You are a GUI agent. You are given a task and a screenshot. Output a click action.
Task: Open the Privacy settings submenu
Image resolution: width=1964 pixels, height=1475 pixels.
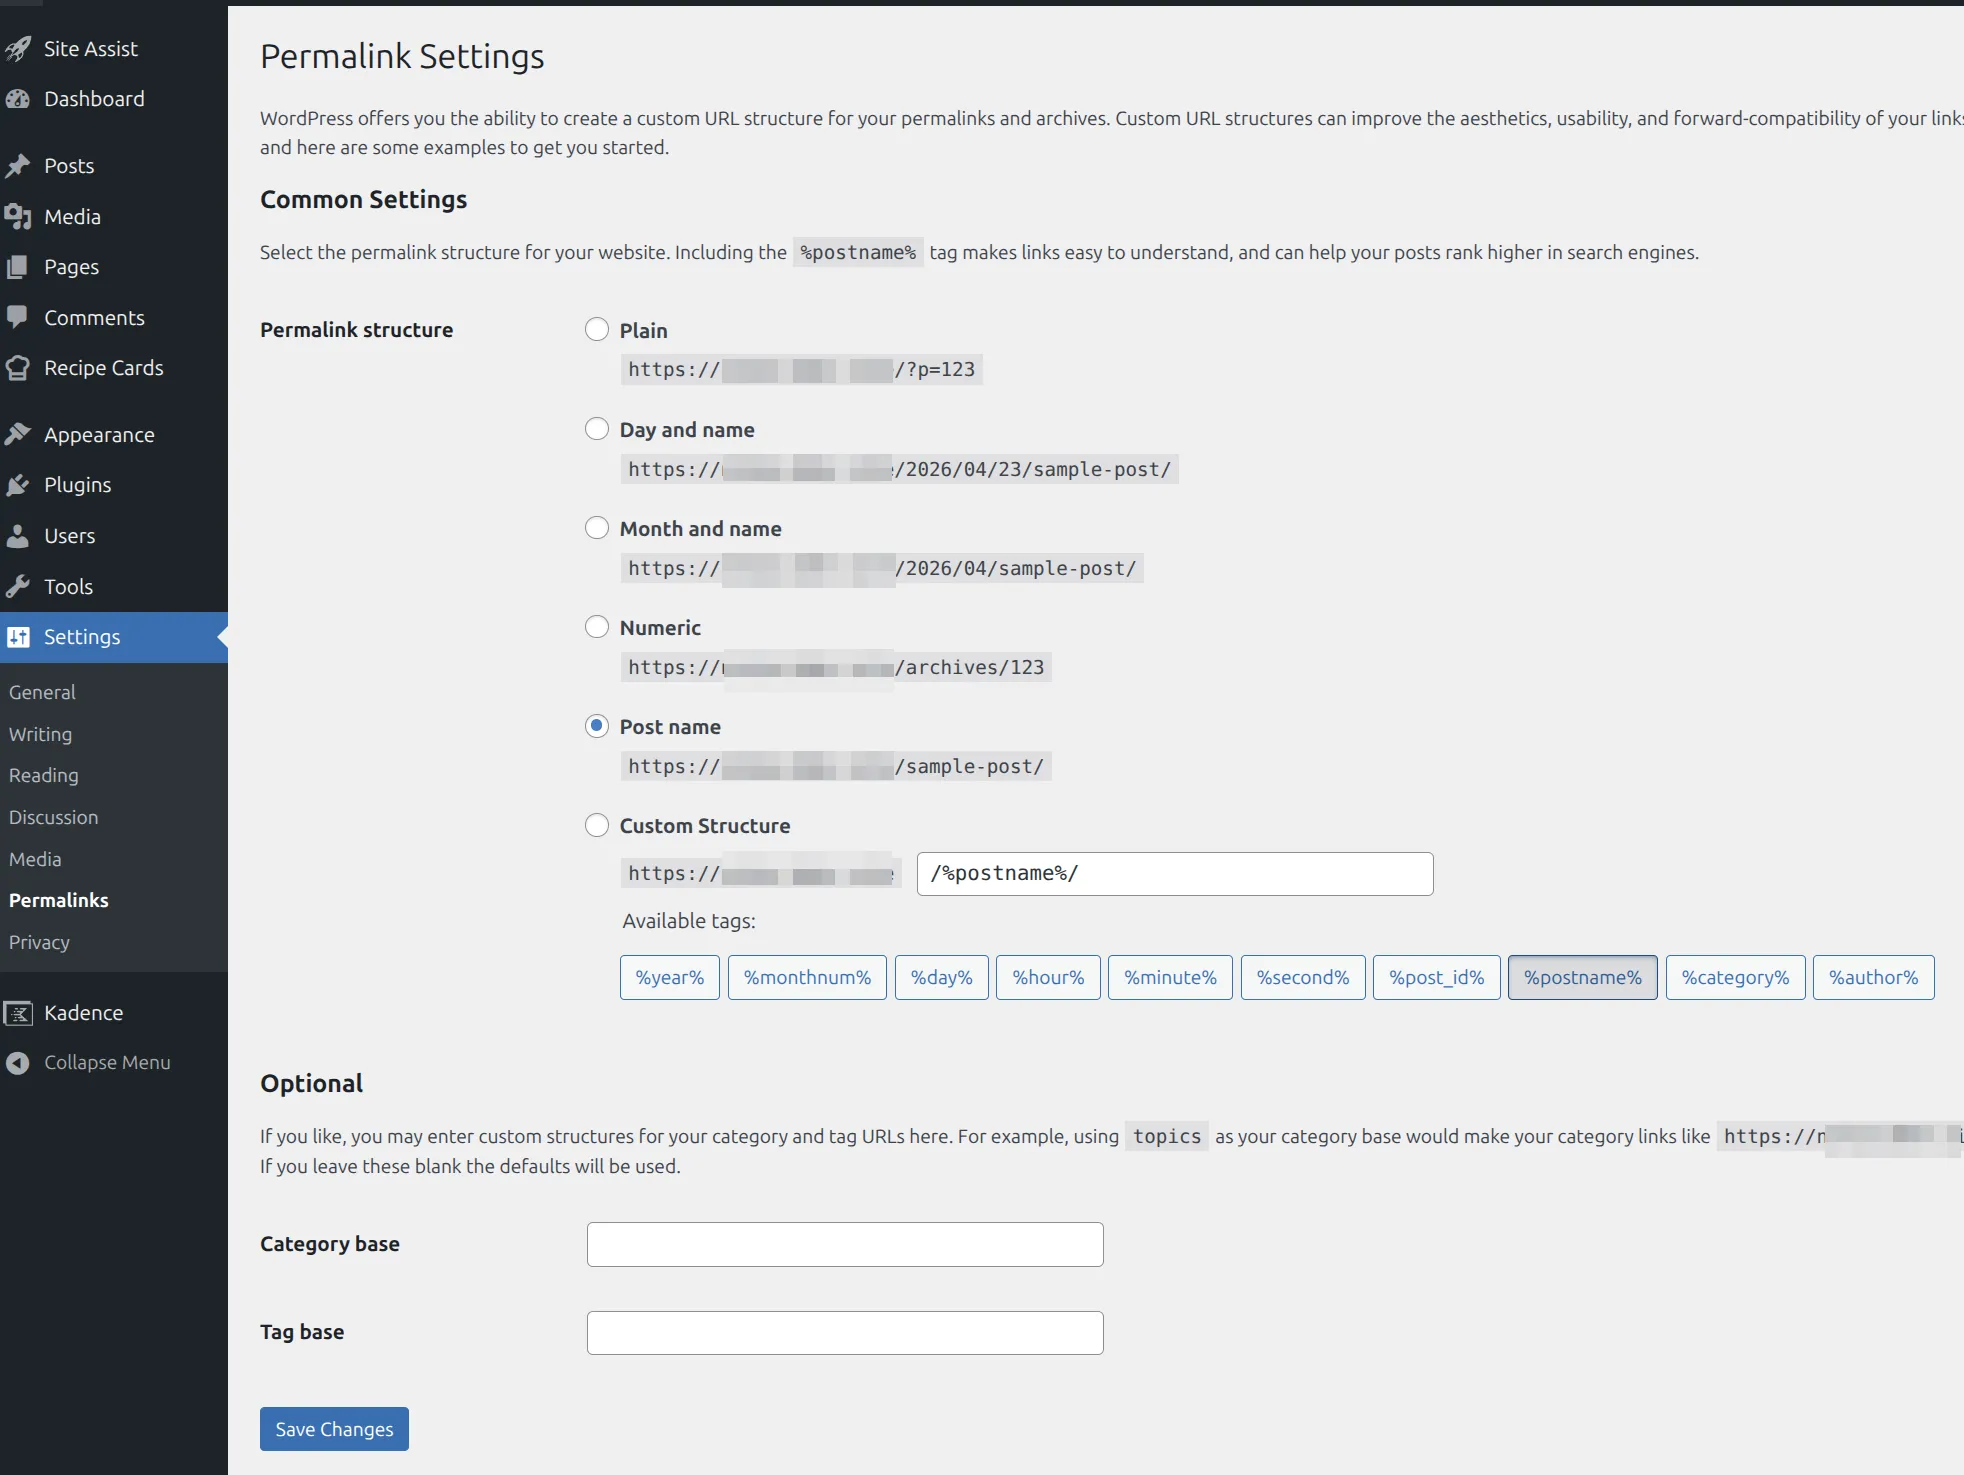point(40,942)
